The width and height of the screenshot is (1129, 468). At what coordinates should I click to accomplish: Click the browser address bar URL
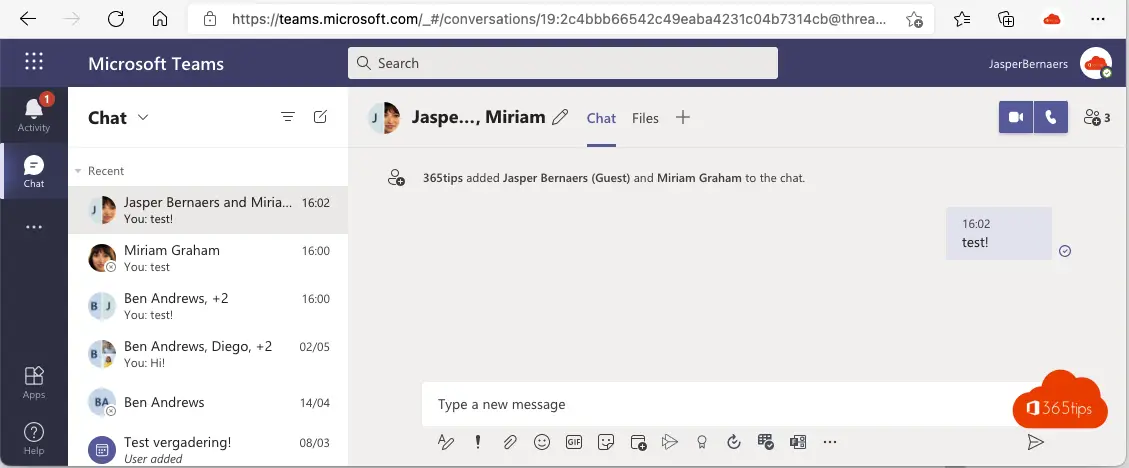coord(559,19)
